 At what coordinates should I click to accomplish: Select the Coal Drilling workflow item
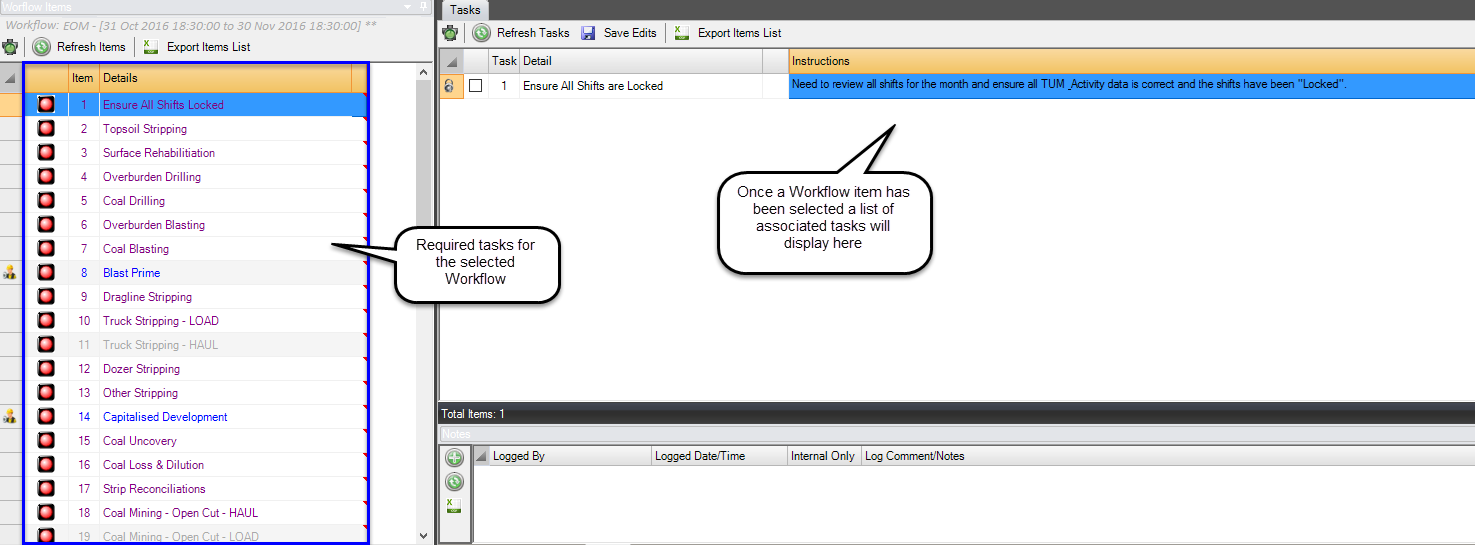point(134,201)
